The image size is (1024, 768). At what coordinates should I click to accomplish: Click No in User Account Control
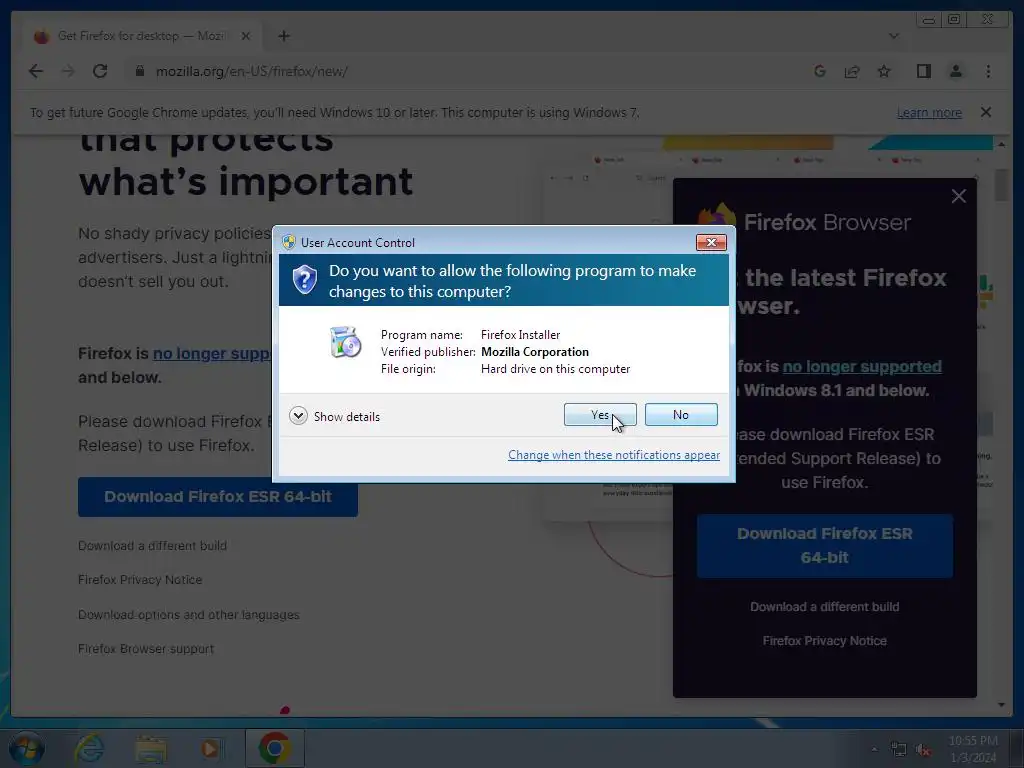(x=680, y=415)
